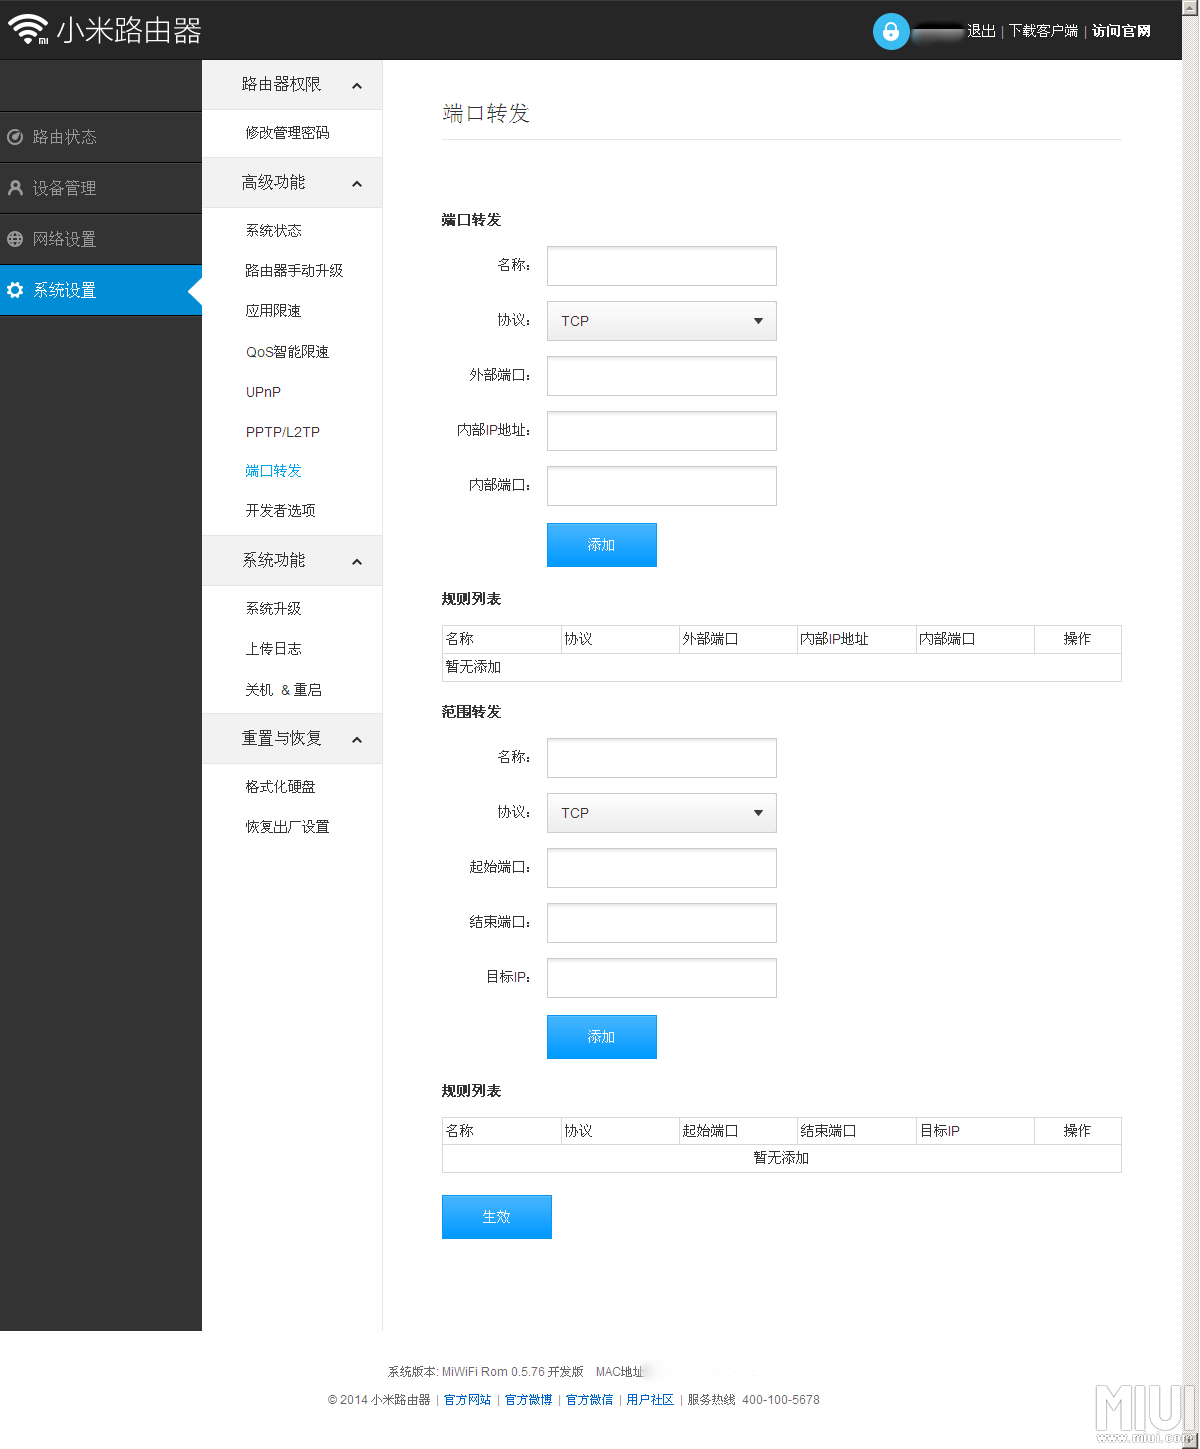Collapse the 路由器权限 section
Viewport: 1200px width, 1449px height.
click(357, 86)
